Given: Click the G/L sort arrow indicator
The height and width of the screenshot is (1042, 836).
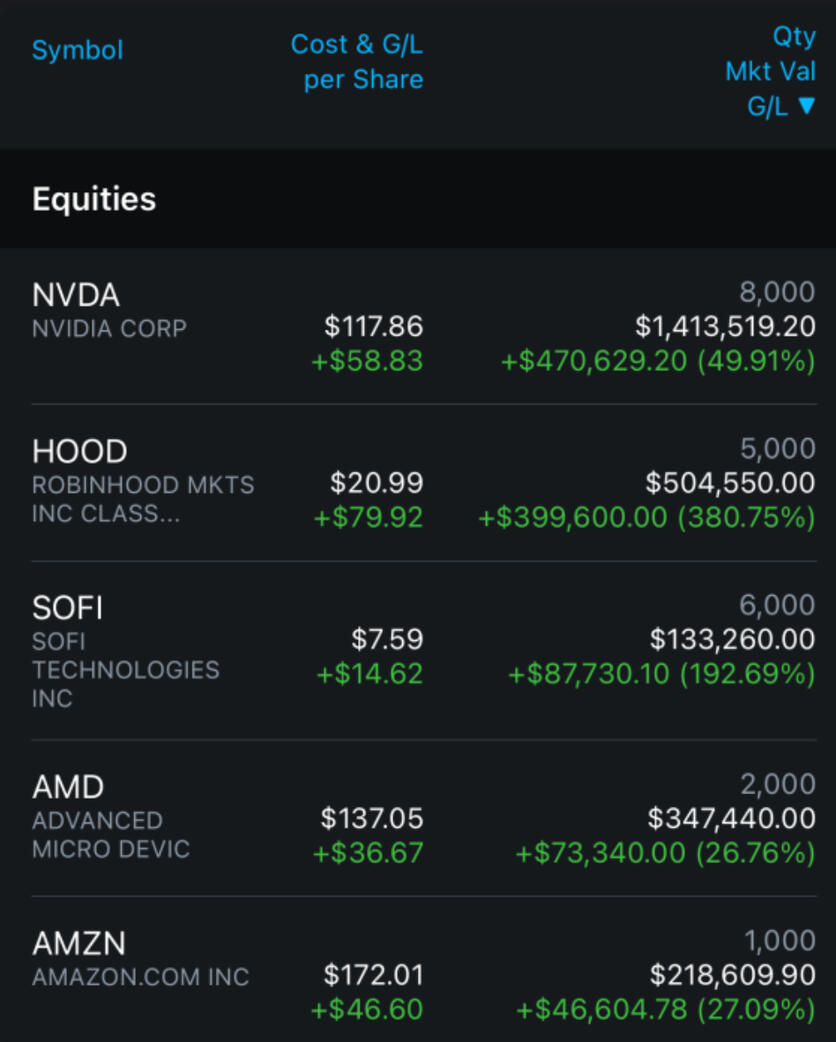Looking at the screenshot, I should 807,107.
